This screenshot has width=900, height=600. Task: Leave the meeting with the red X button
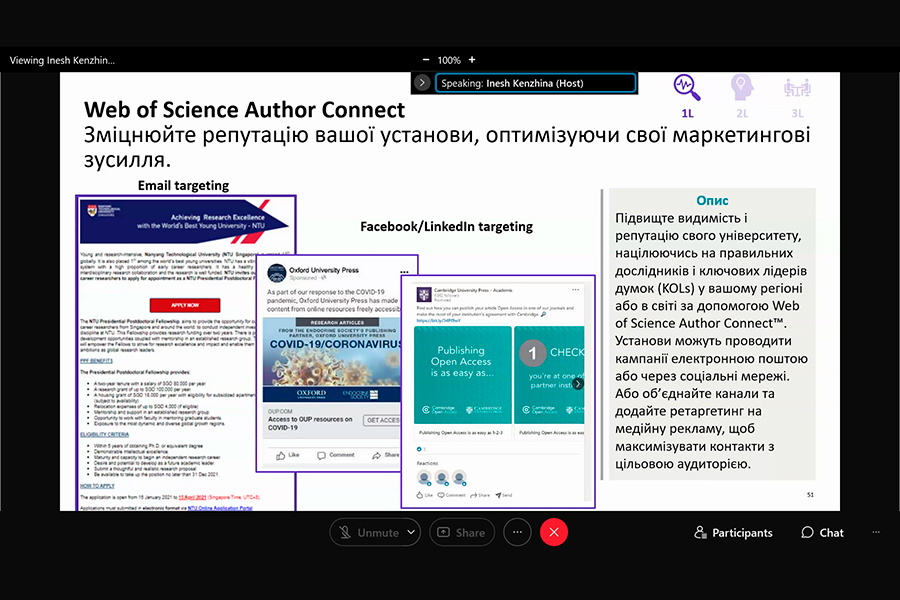(x=554, y=532)
